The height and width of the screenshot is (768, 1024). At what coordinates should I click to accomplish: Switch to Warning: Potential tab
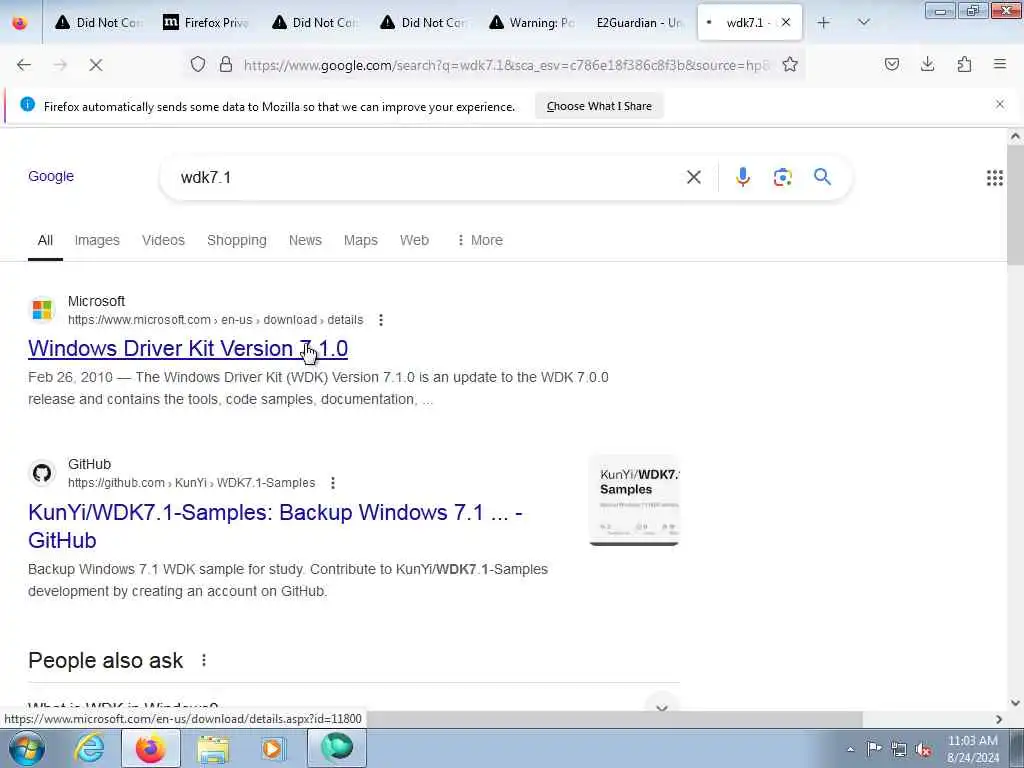point(532,23)
